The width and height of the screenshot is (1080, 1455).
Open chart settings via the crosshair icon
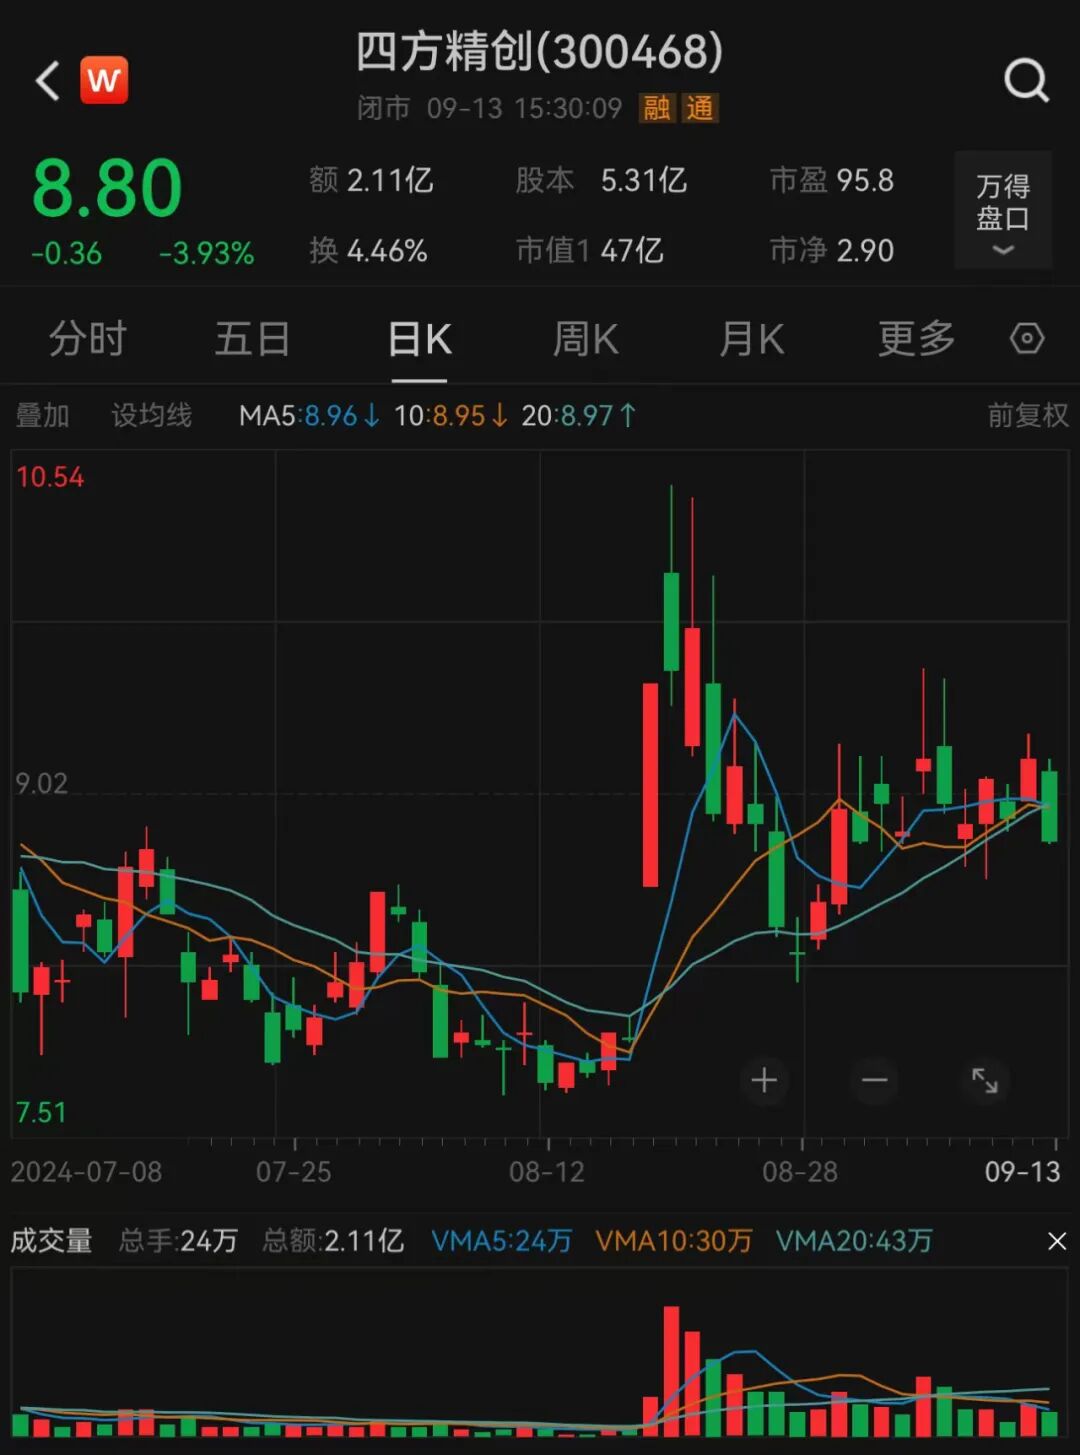(x=1027, y=339)
